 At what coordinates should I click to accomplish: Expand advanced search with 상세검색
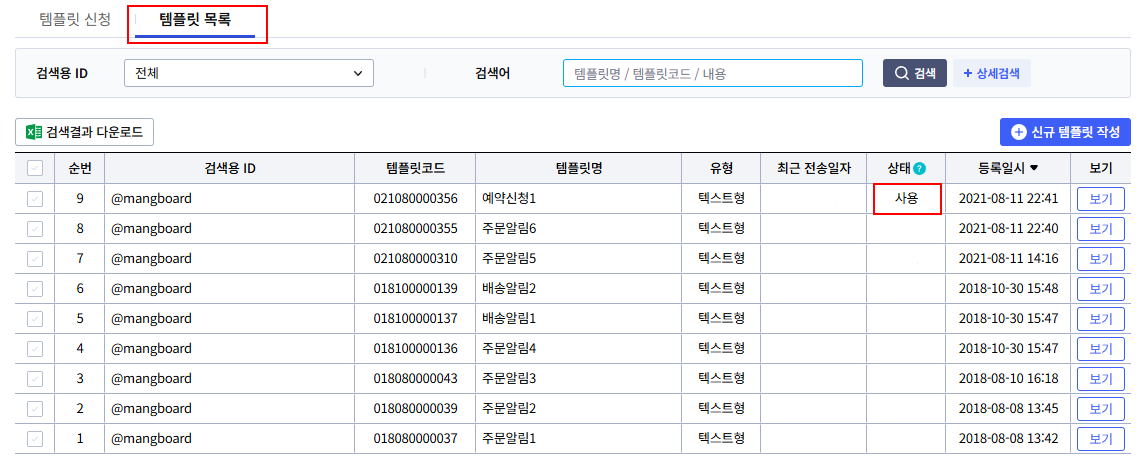tap(991, 73)
